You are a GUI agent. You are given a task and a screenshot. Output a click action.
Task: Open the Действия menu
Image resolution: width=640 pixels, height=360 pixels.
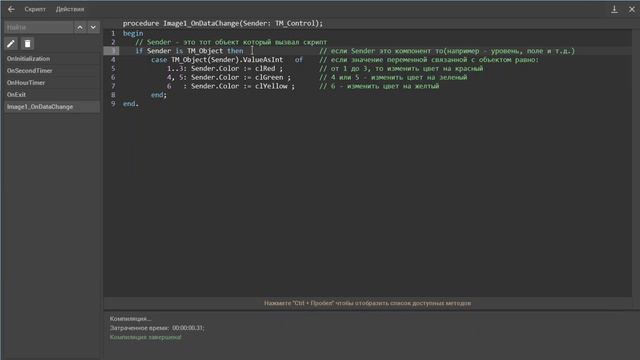[70, 9]
